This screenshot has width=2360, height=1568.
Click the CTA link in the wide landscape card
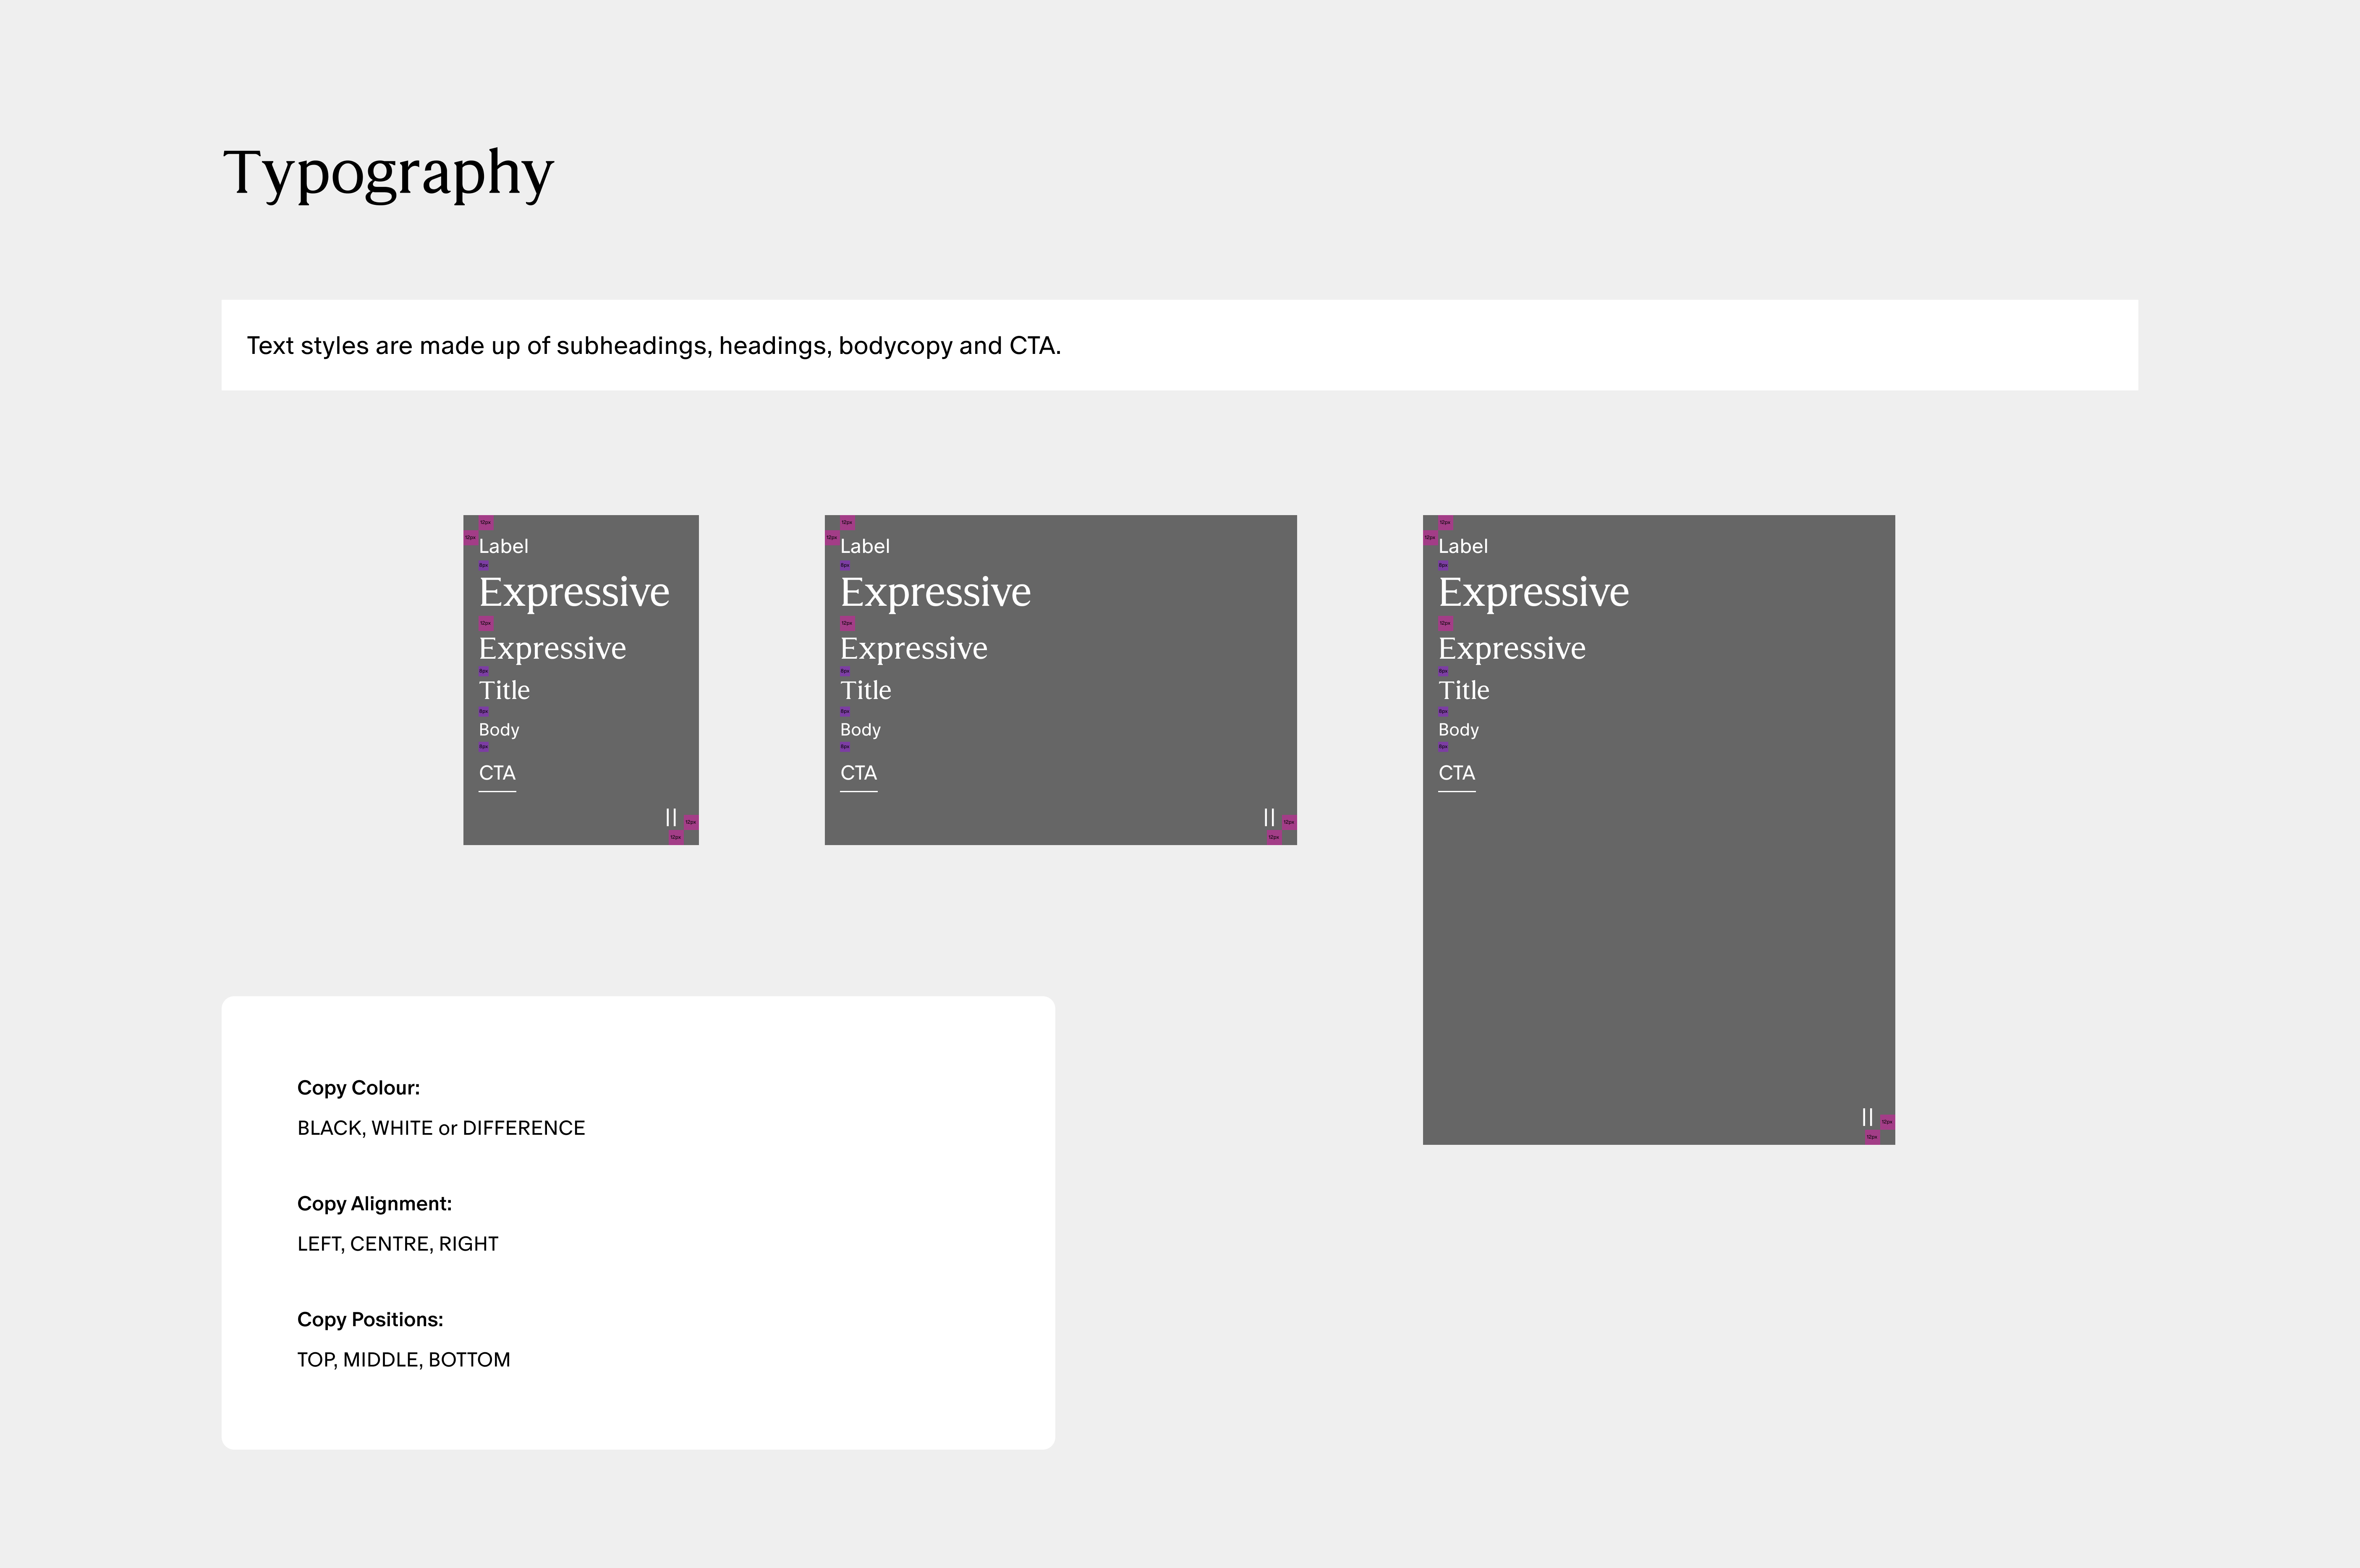tap(858, 773)
